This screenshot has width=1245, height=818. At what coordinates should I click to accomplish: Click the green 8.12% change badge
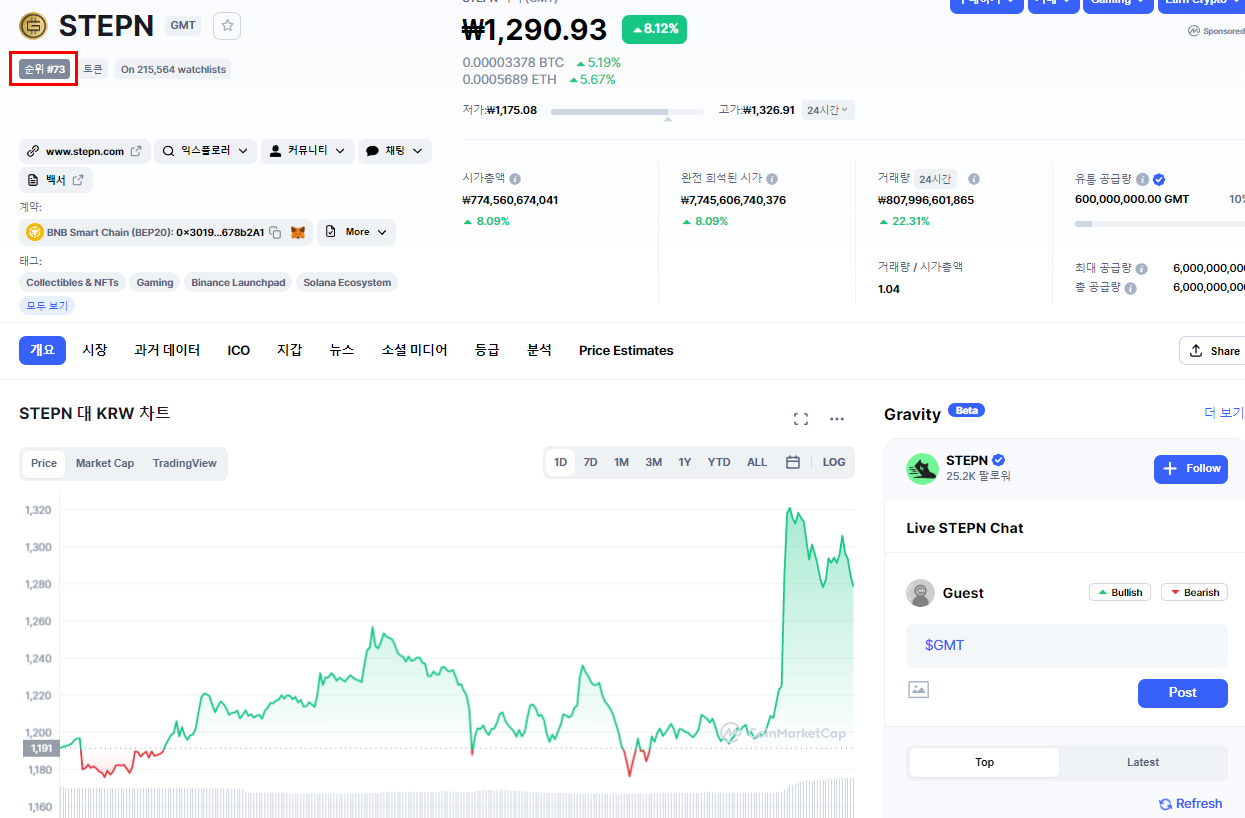tap(654, 29)
